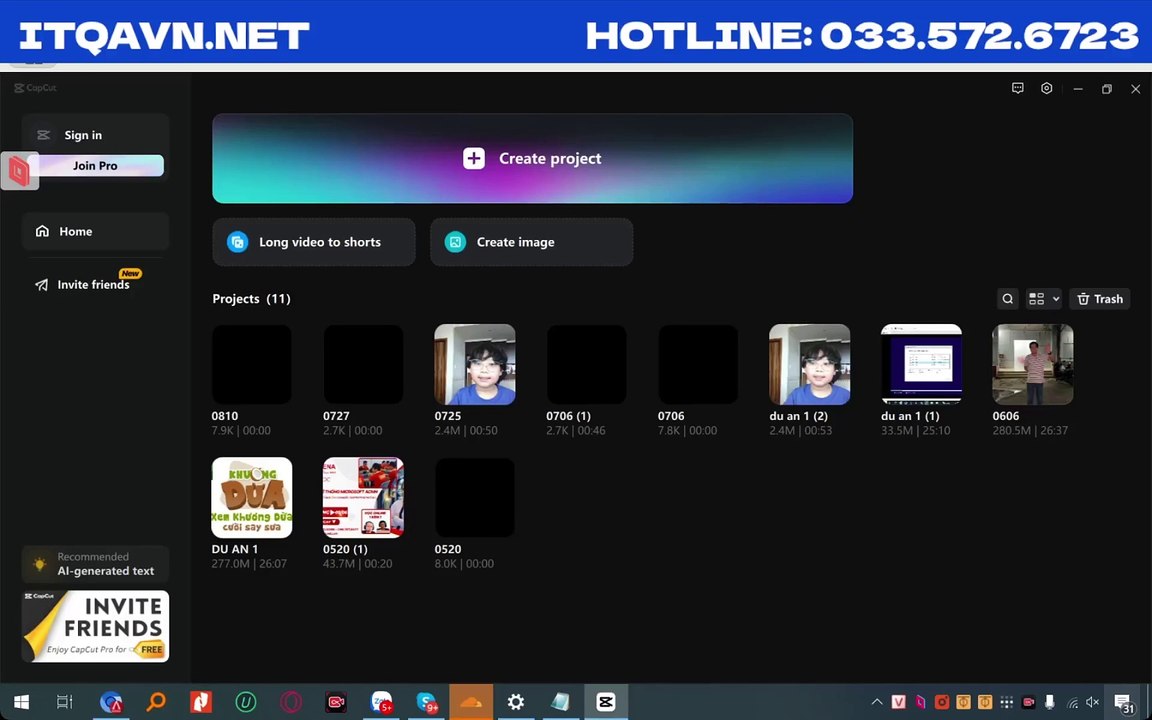The image size is (1152, 720).
Task: Open the 0606 project thumbnail
Action: click(1032, 364)
